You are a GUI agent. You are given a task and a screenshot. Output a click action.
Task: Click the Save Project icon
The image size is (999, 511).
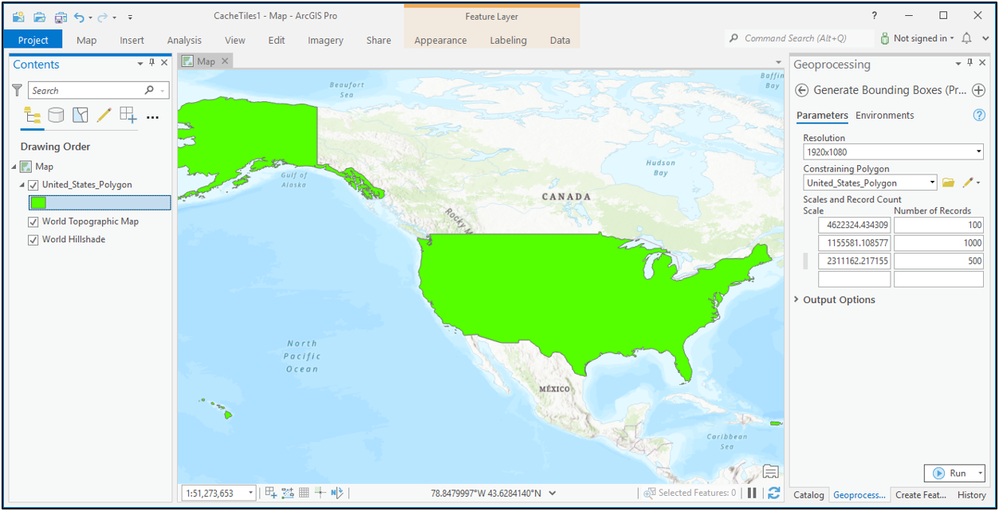pyautogui.click(x=61, y=17)
